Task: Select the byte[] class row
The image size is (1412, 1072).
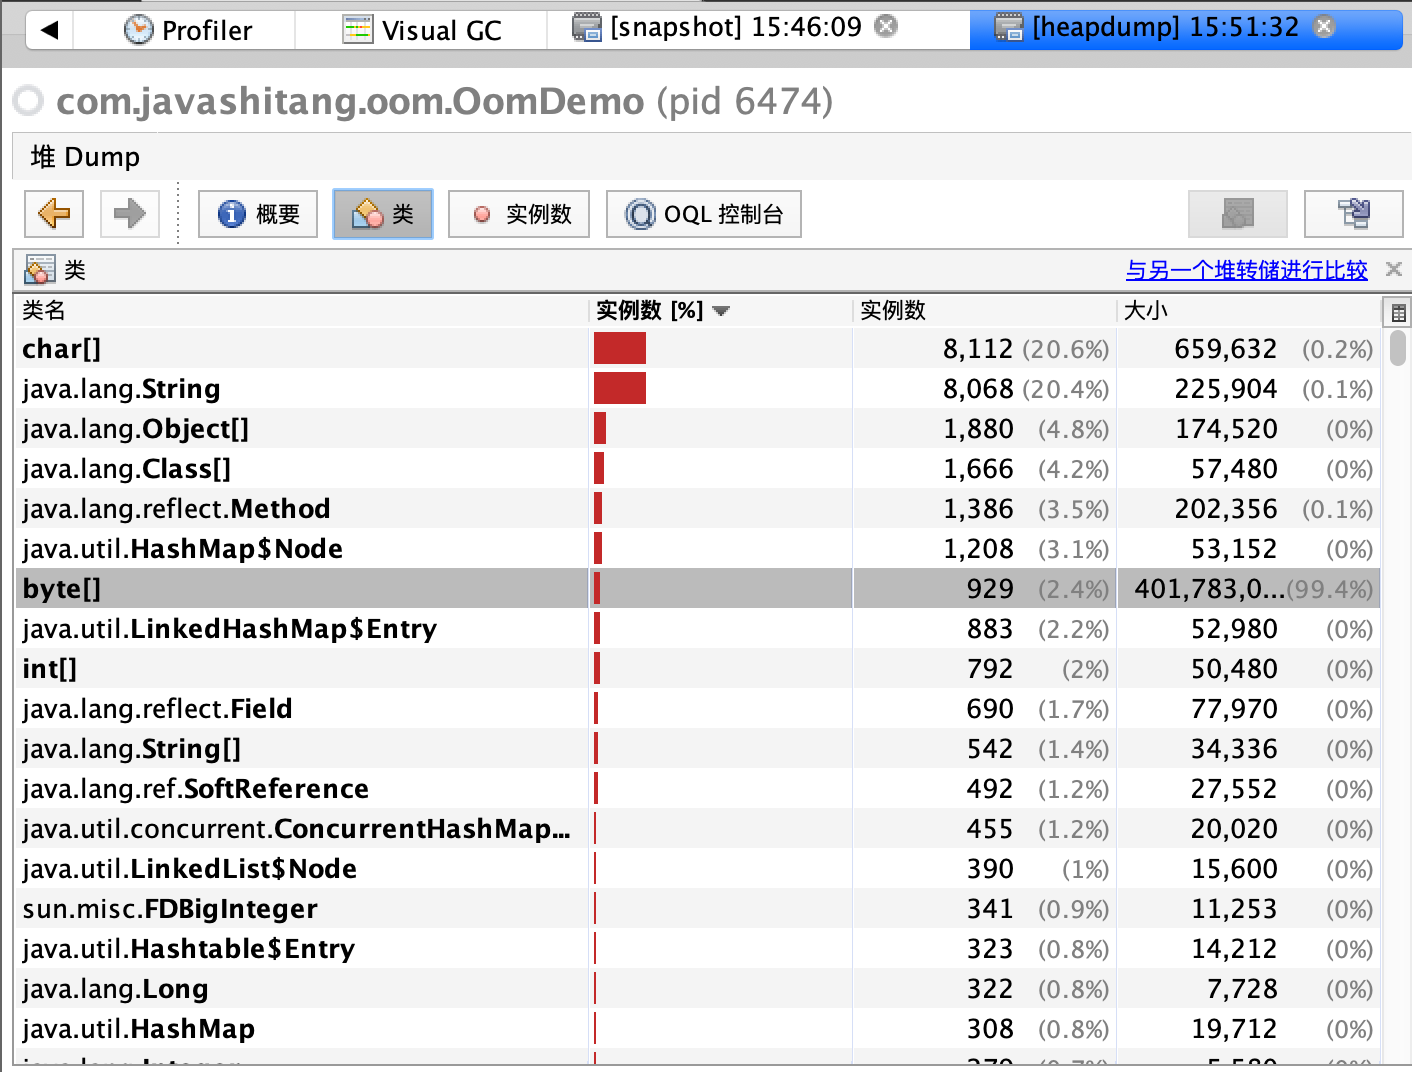Action: 698,588
